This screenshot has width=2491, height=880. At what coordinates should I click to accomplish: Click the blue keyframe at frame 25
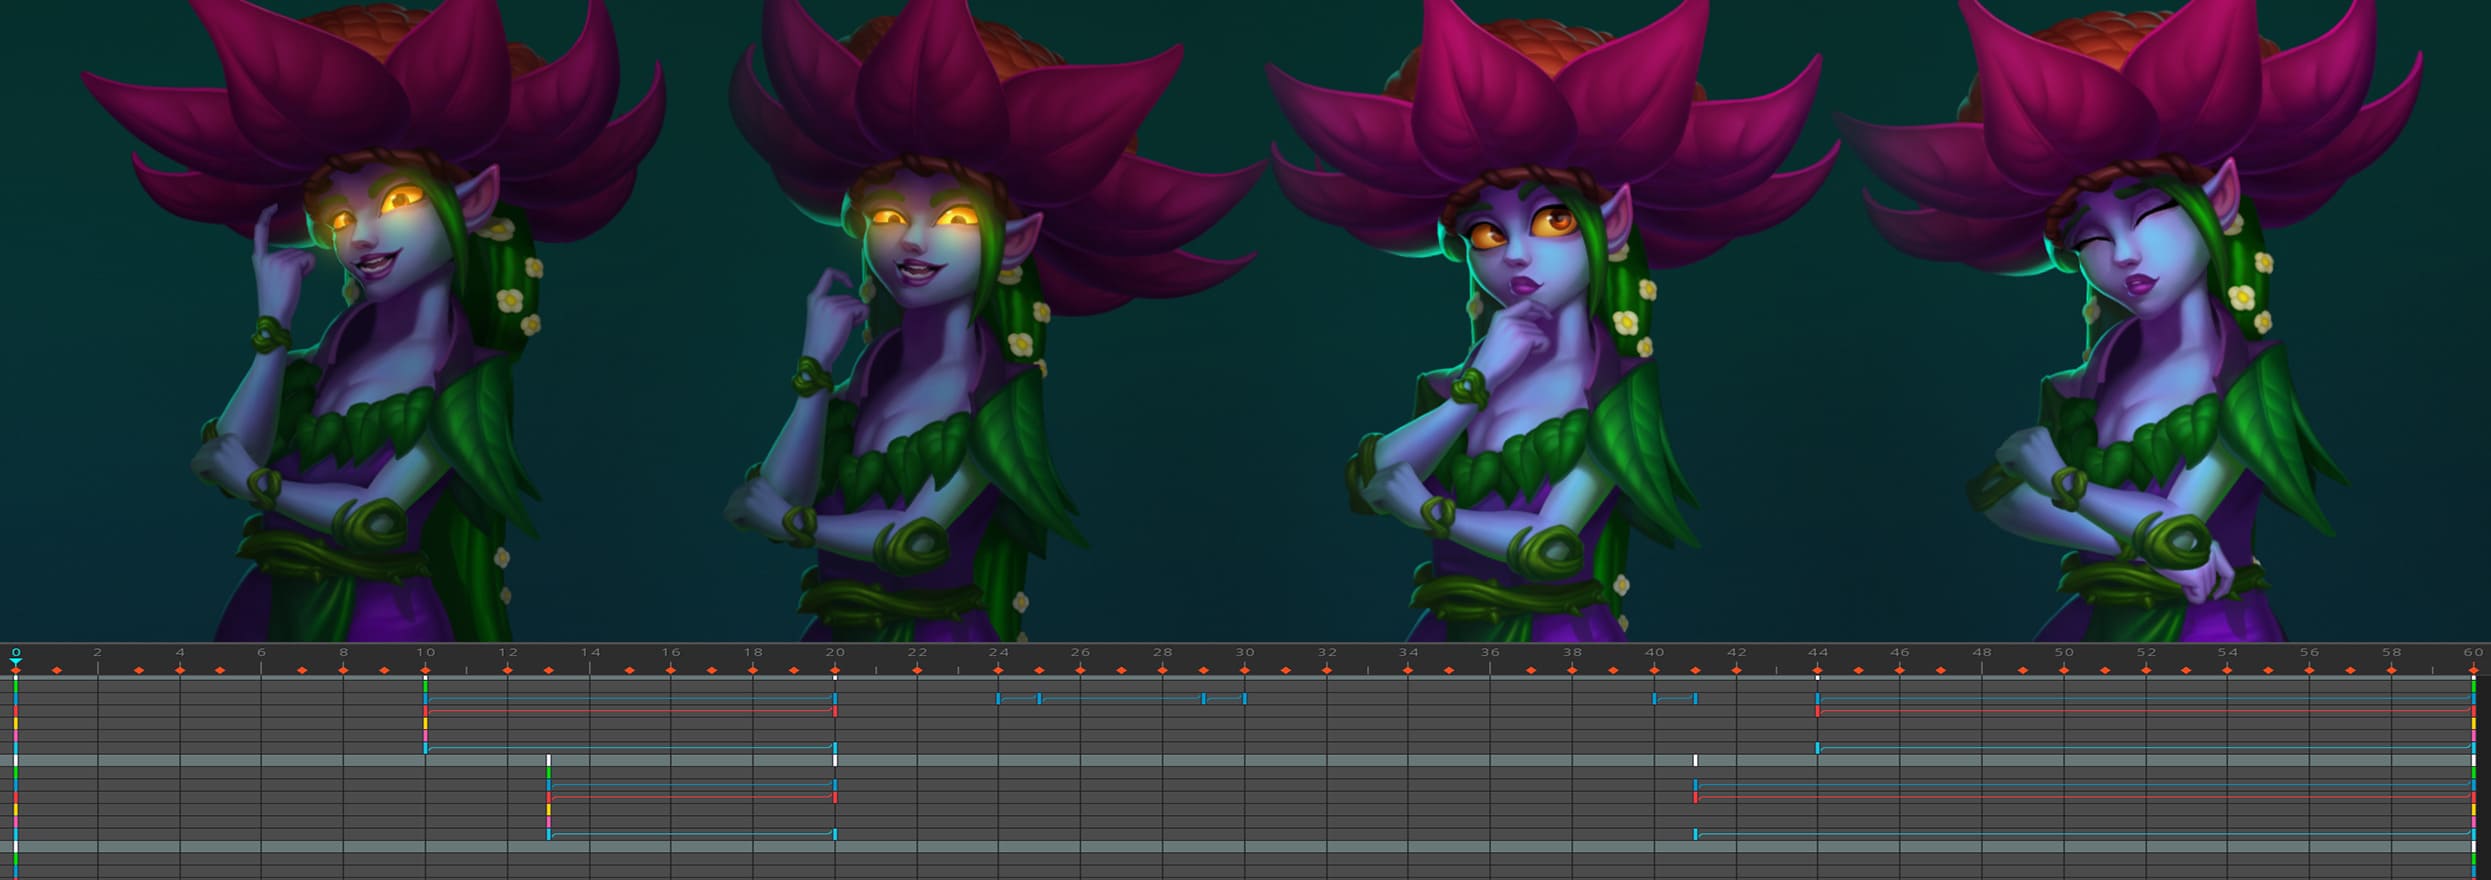click(x=1040, y=698)
